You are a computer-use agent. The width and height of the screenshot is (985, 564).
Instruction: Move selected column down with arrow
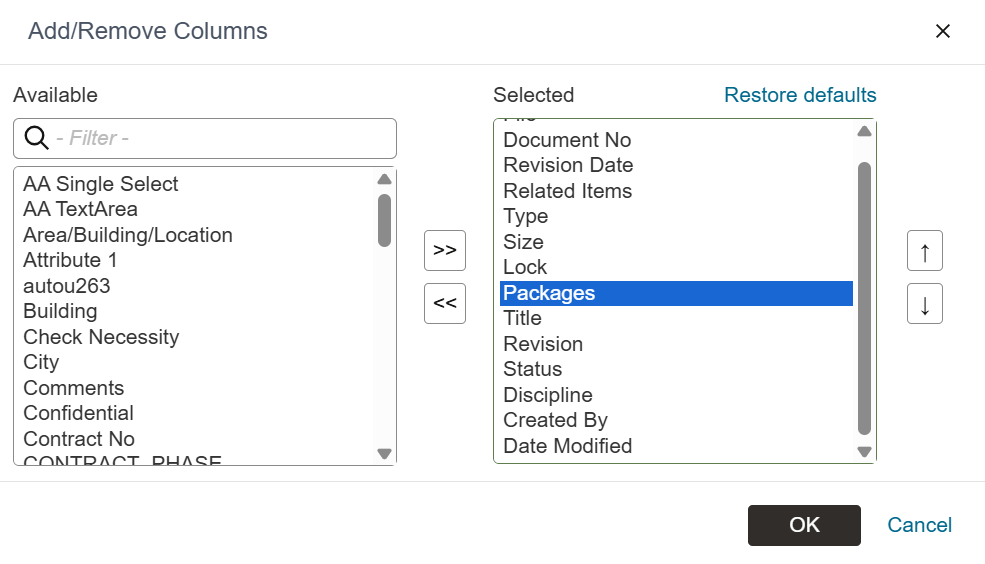tap(925, 304)
